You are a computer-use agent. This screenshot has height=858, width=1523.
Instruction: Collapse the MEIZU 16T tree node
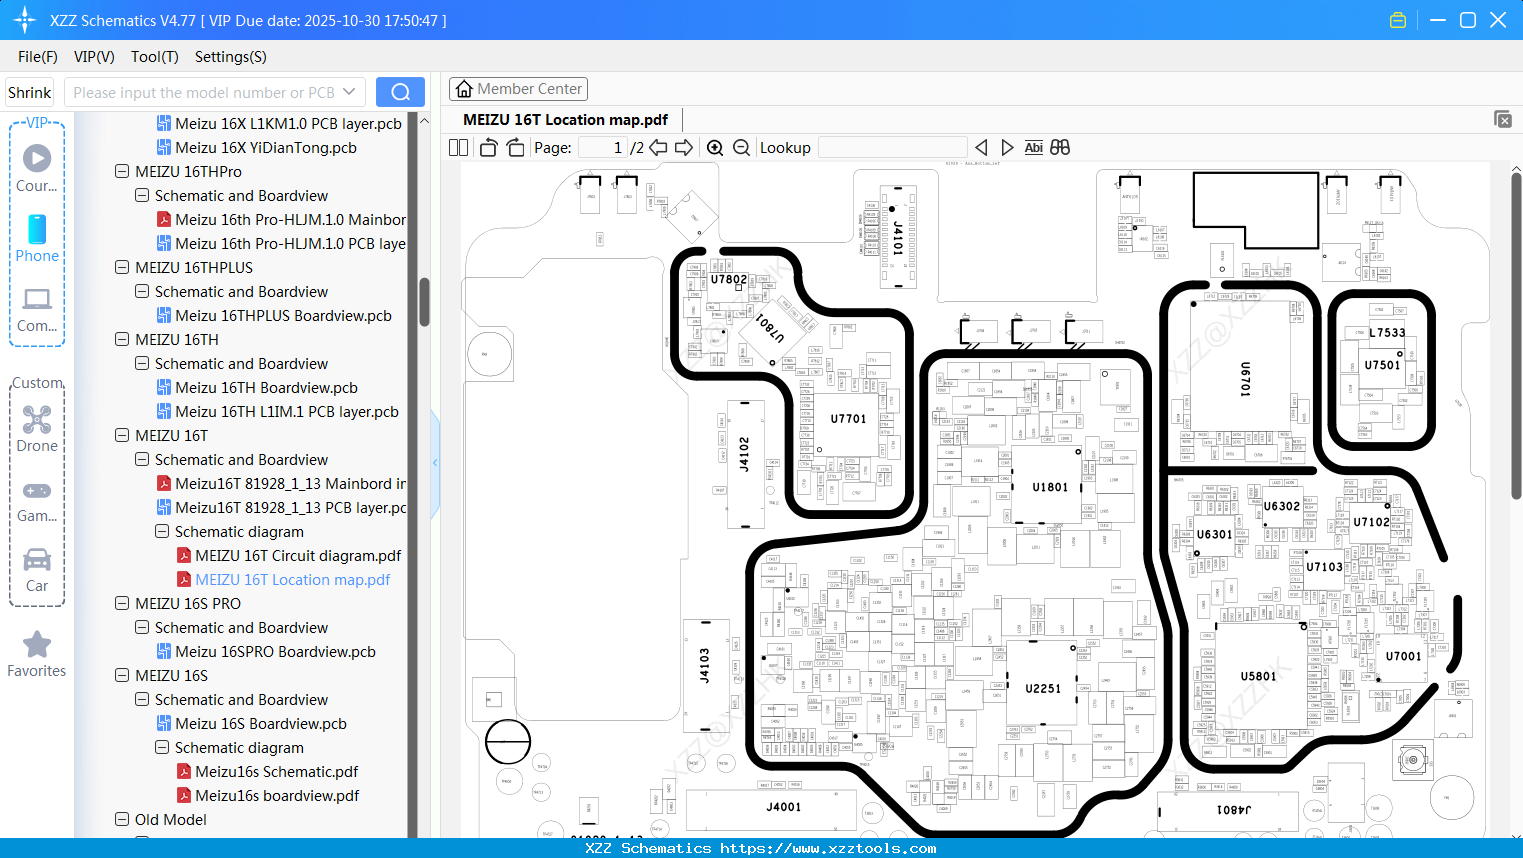click(x=121, y=435)
